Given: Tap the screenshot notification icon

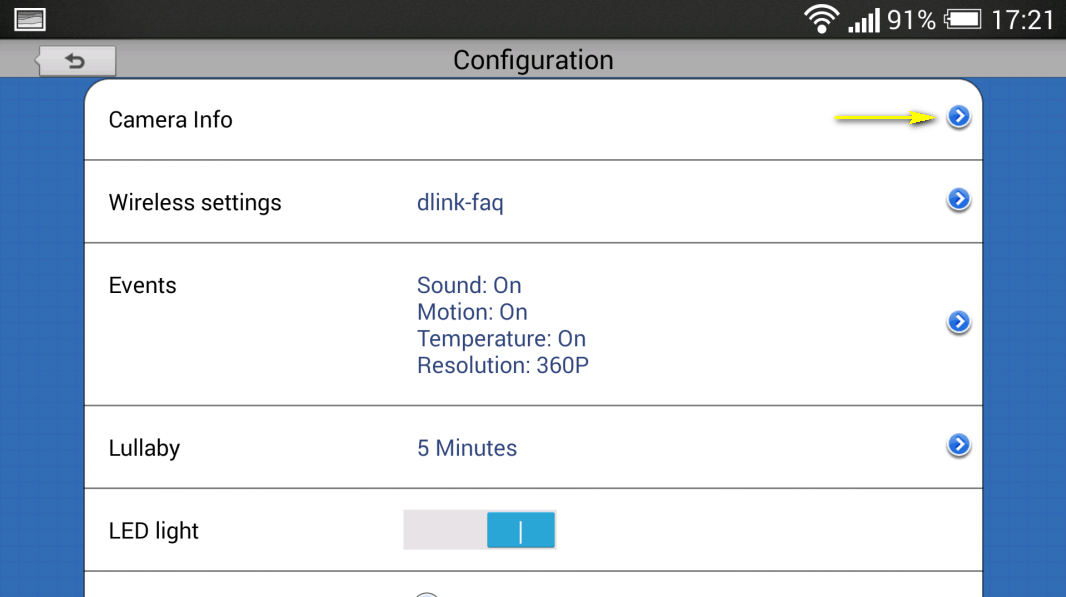Looking at the screenshot, I should 30,19.
